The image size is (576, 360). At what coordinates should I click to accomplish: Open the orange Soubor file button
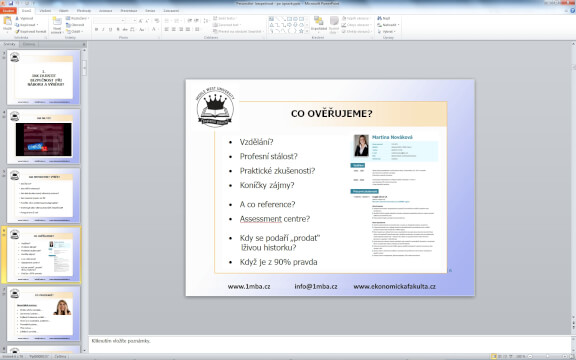pos(8,11)
